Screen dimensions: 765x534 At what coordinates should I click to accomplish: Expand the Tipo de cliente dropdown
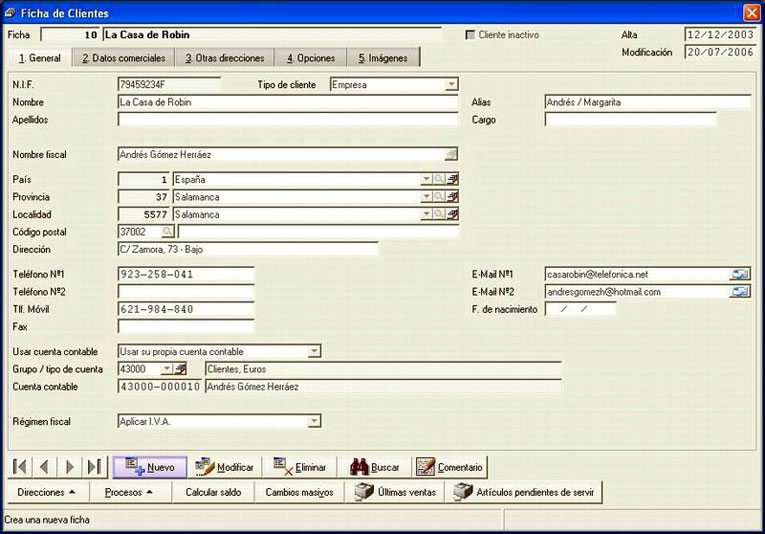tap(451, 84)
